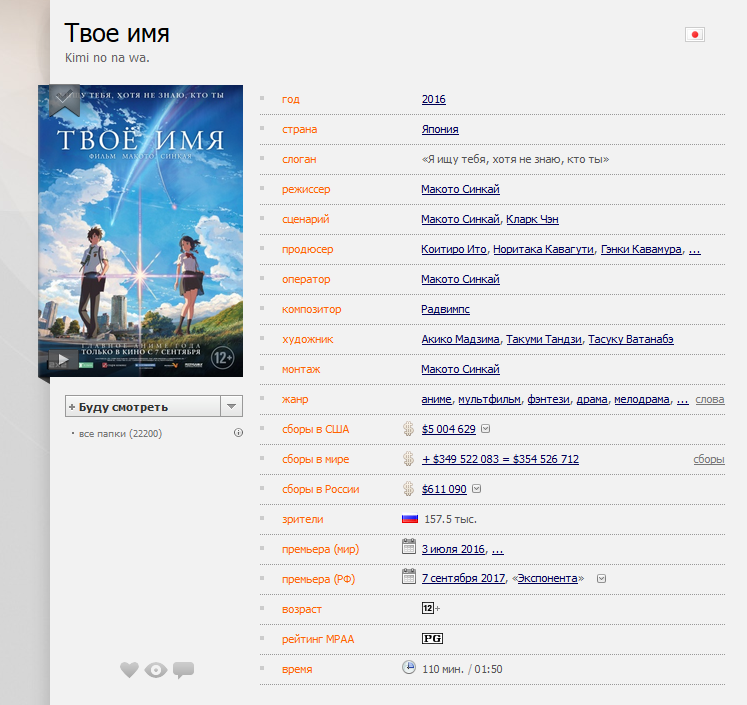747x705 pixels.
Task: Open producer Норитака Кавагути link
Action: click(544, 249)
